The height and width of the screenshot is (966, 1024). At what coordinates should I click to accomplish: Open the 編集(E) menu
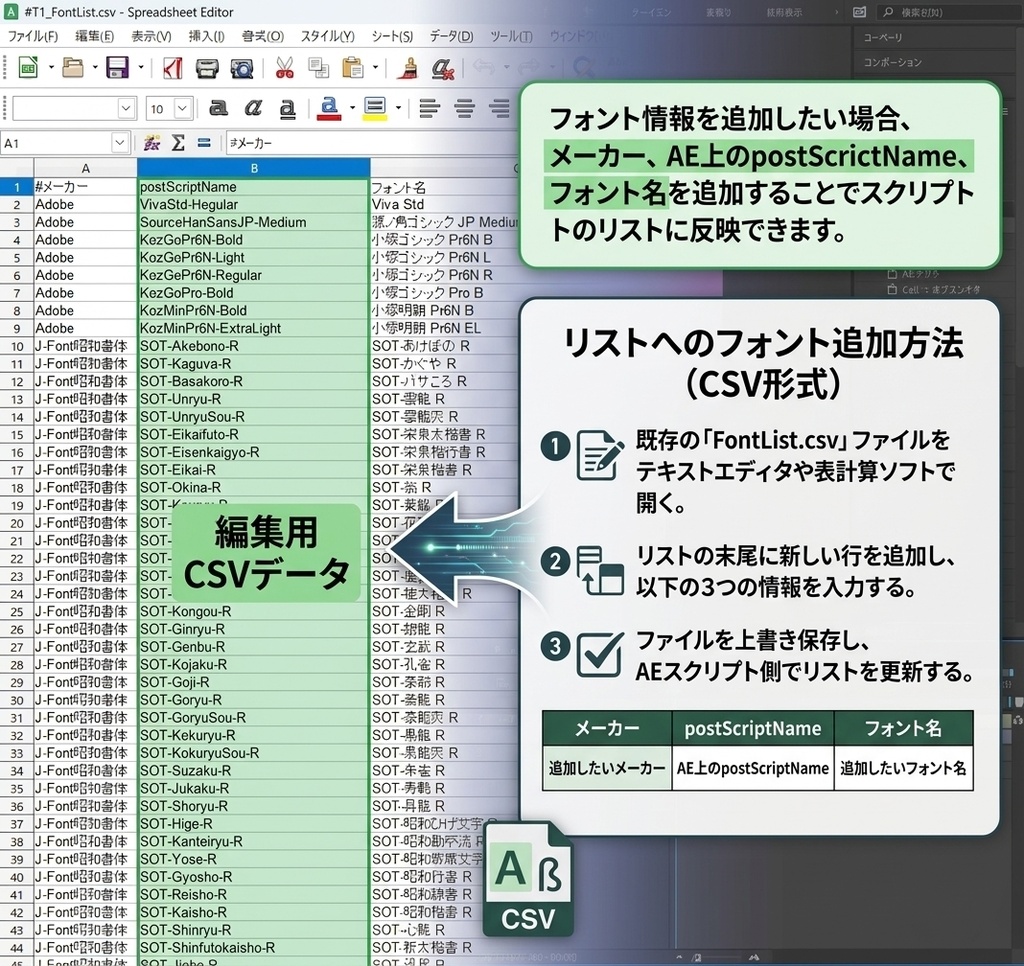tap(94, 37)
